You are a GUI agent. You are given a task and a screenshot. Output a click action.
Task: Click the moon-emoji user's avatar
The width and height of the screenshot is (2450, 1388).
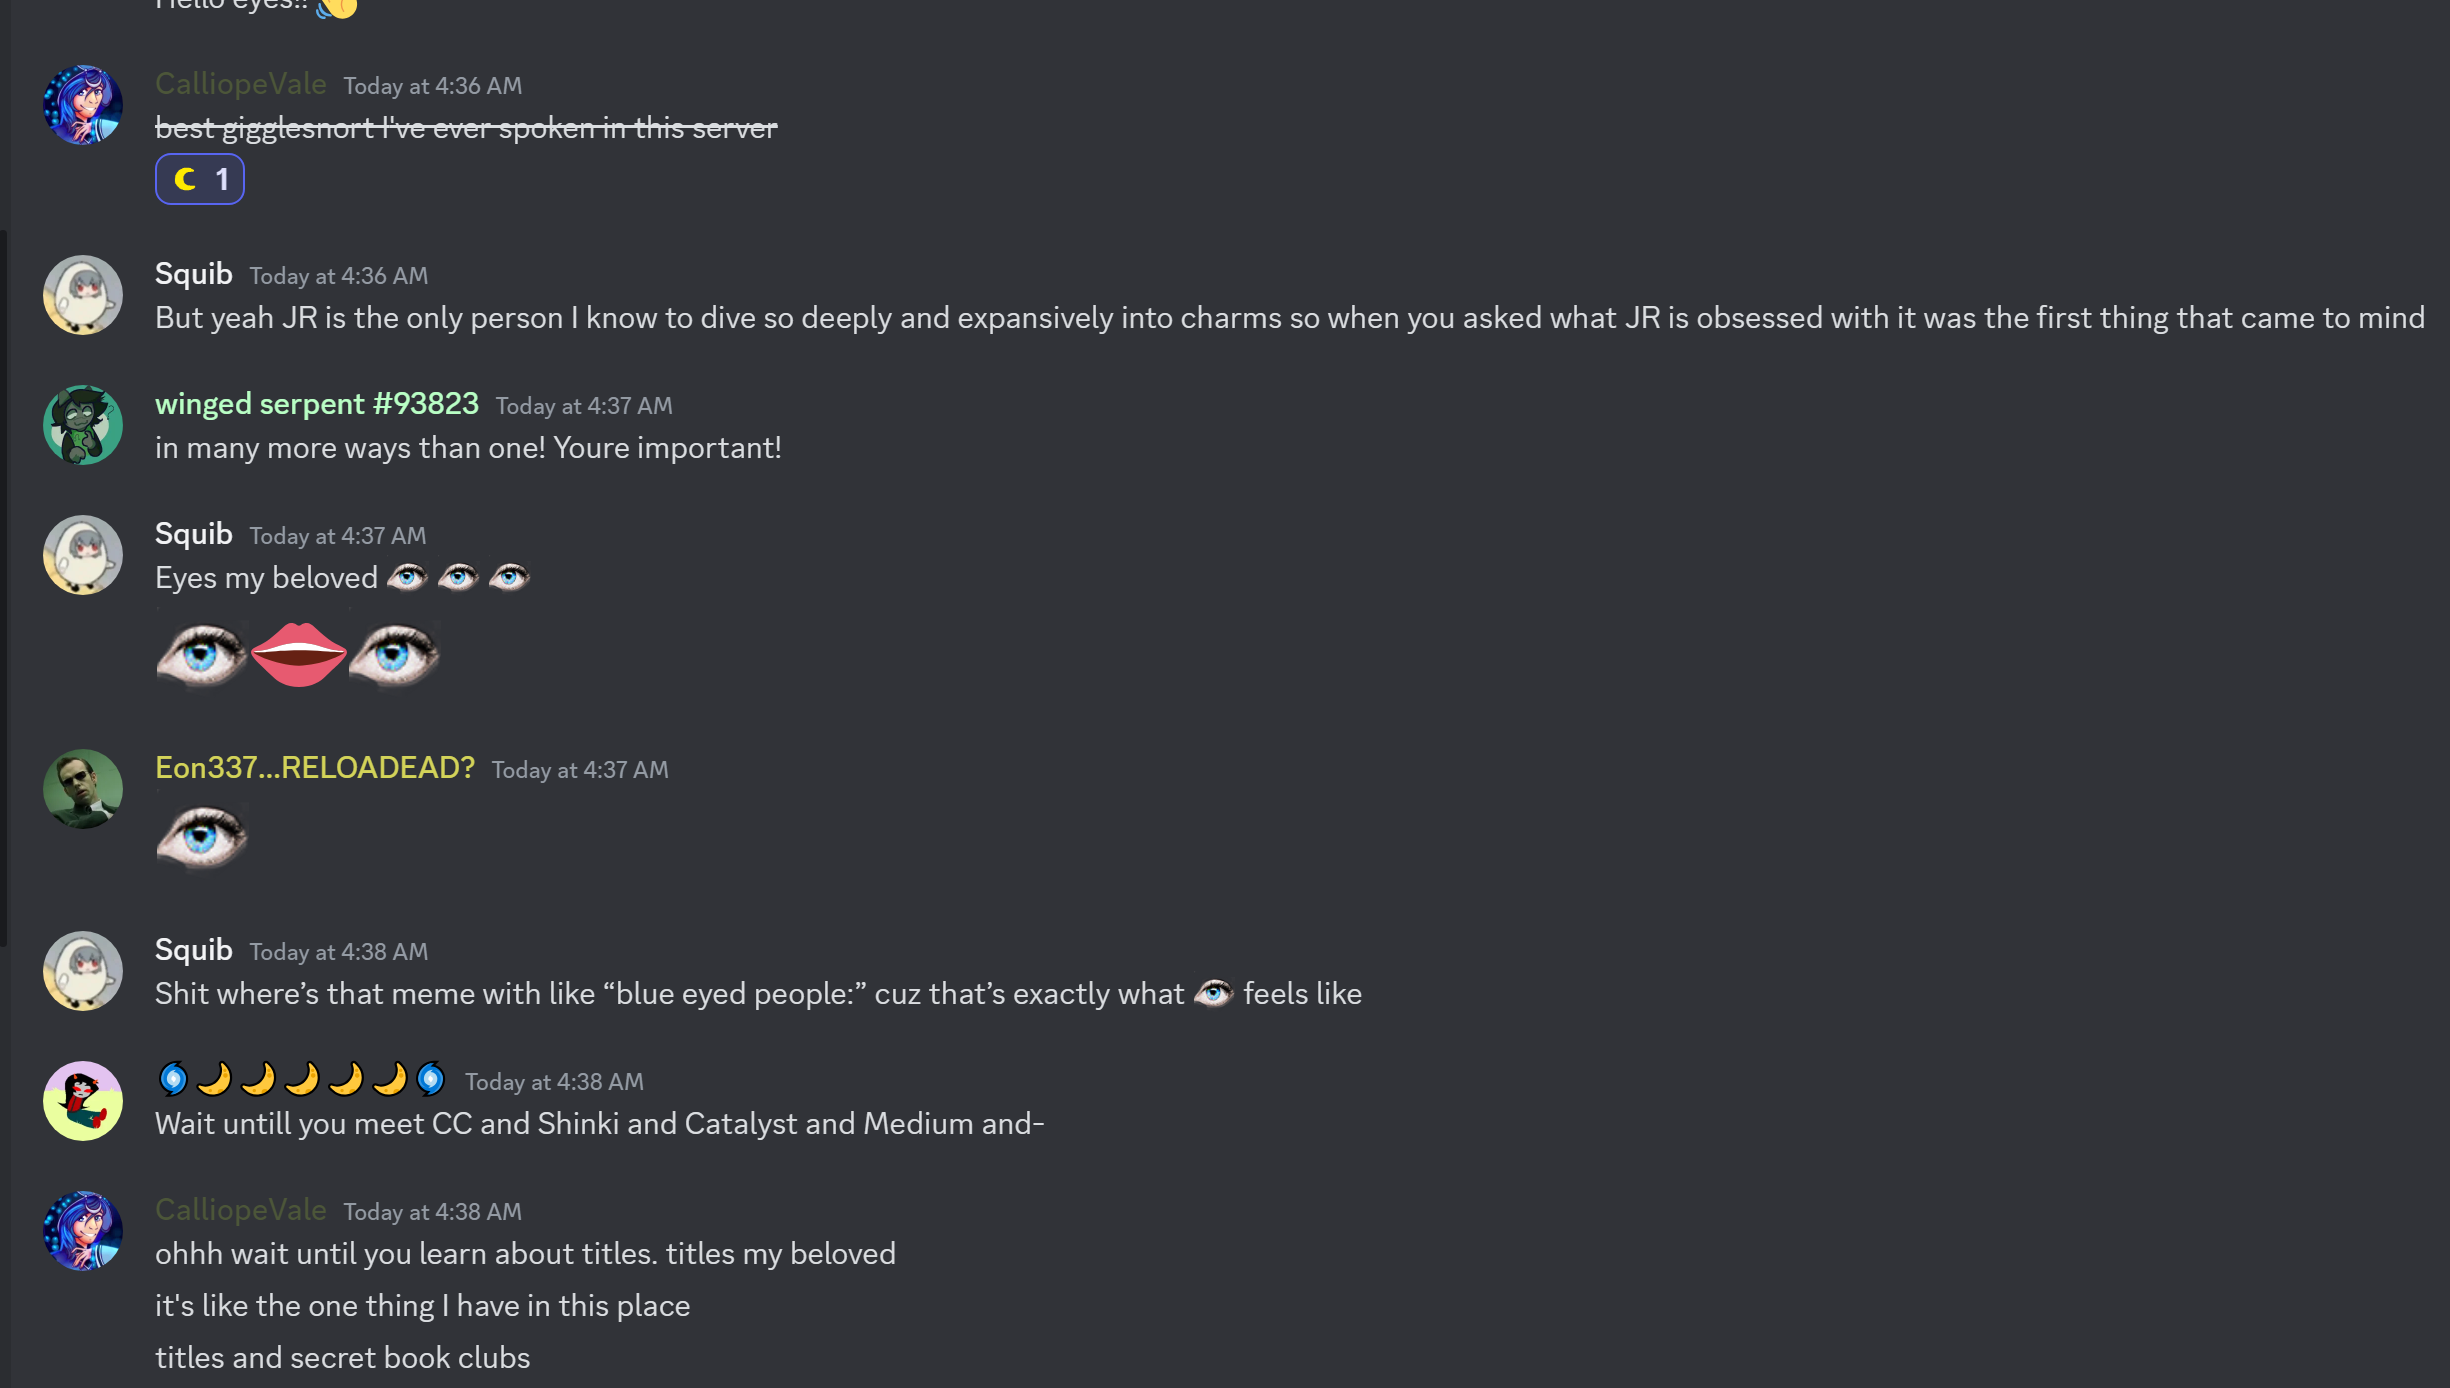point(83,1101)
